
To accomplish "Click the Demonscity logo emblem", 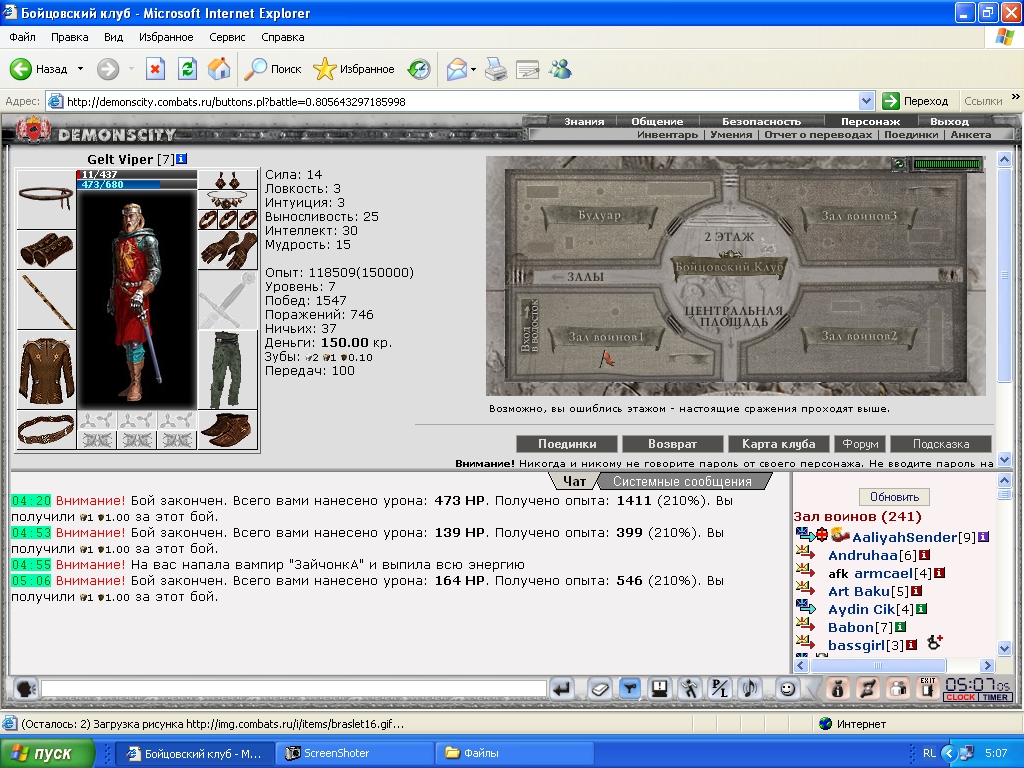I will pos(33,129).
